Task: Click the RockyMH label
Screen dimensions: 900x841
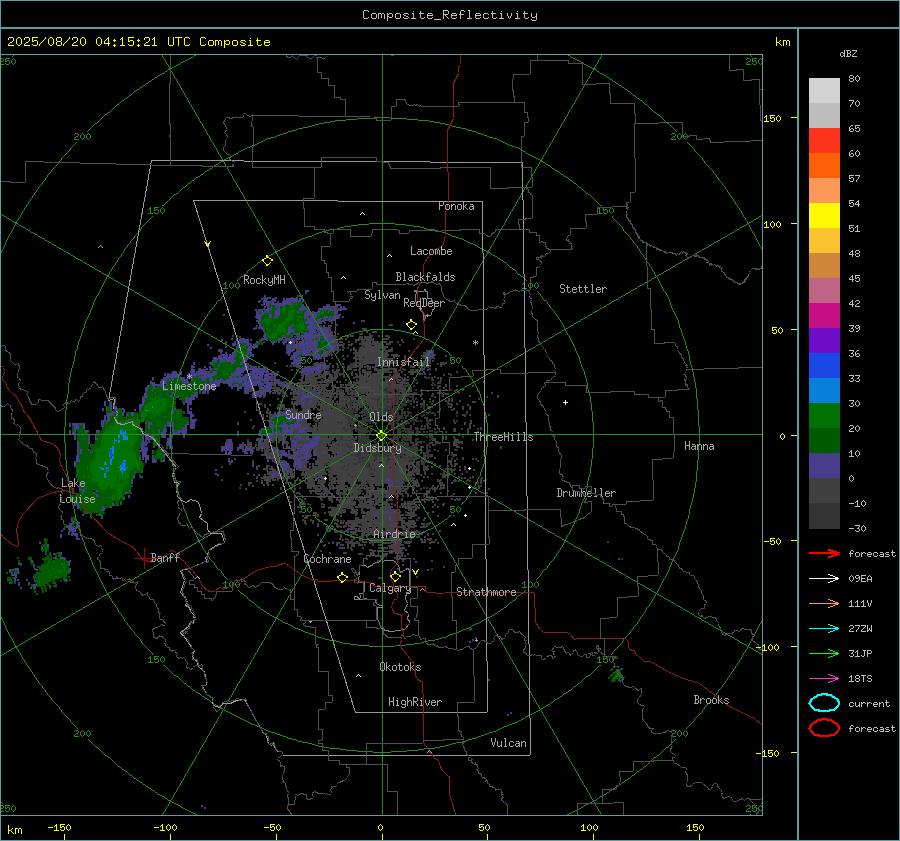Action: (264, 280)
